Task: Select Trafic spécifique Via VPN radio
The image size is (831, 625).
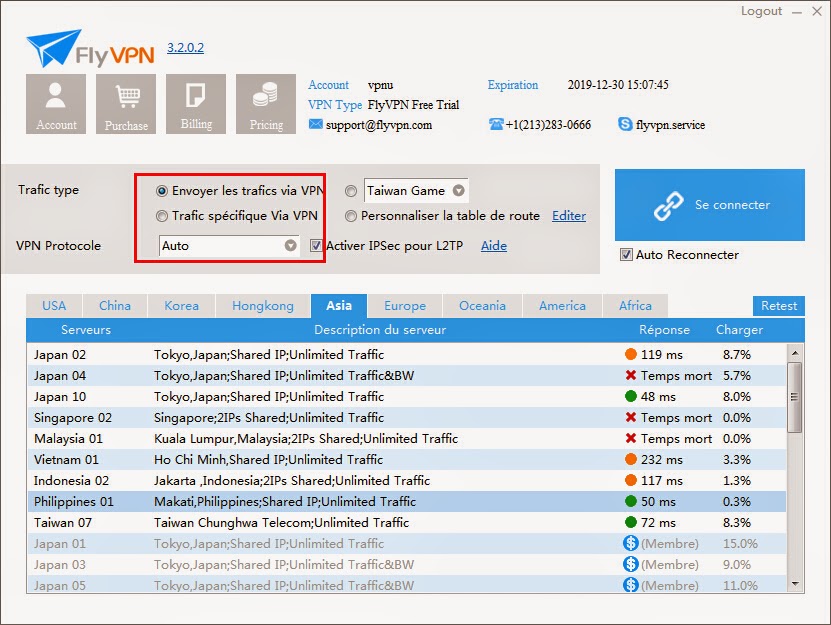Action: click(x=162, y=216)
